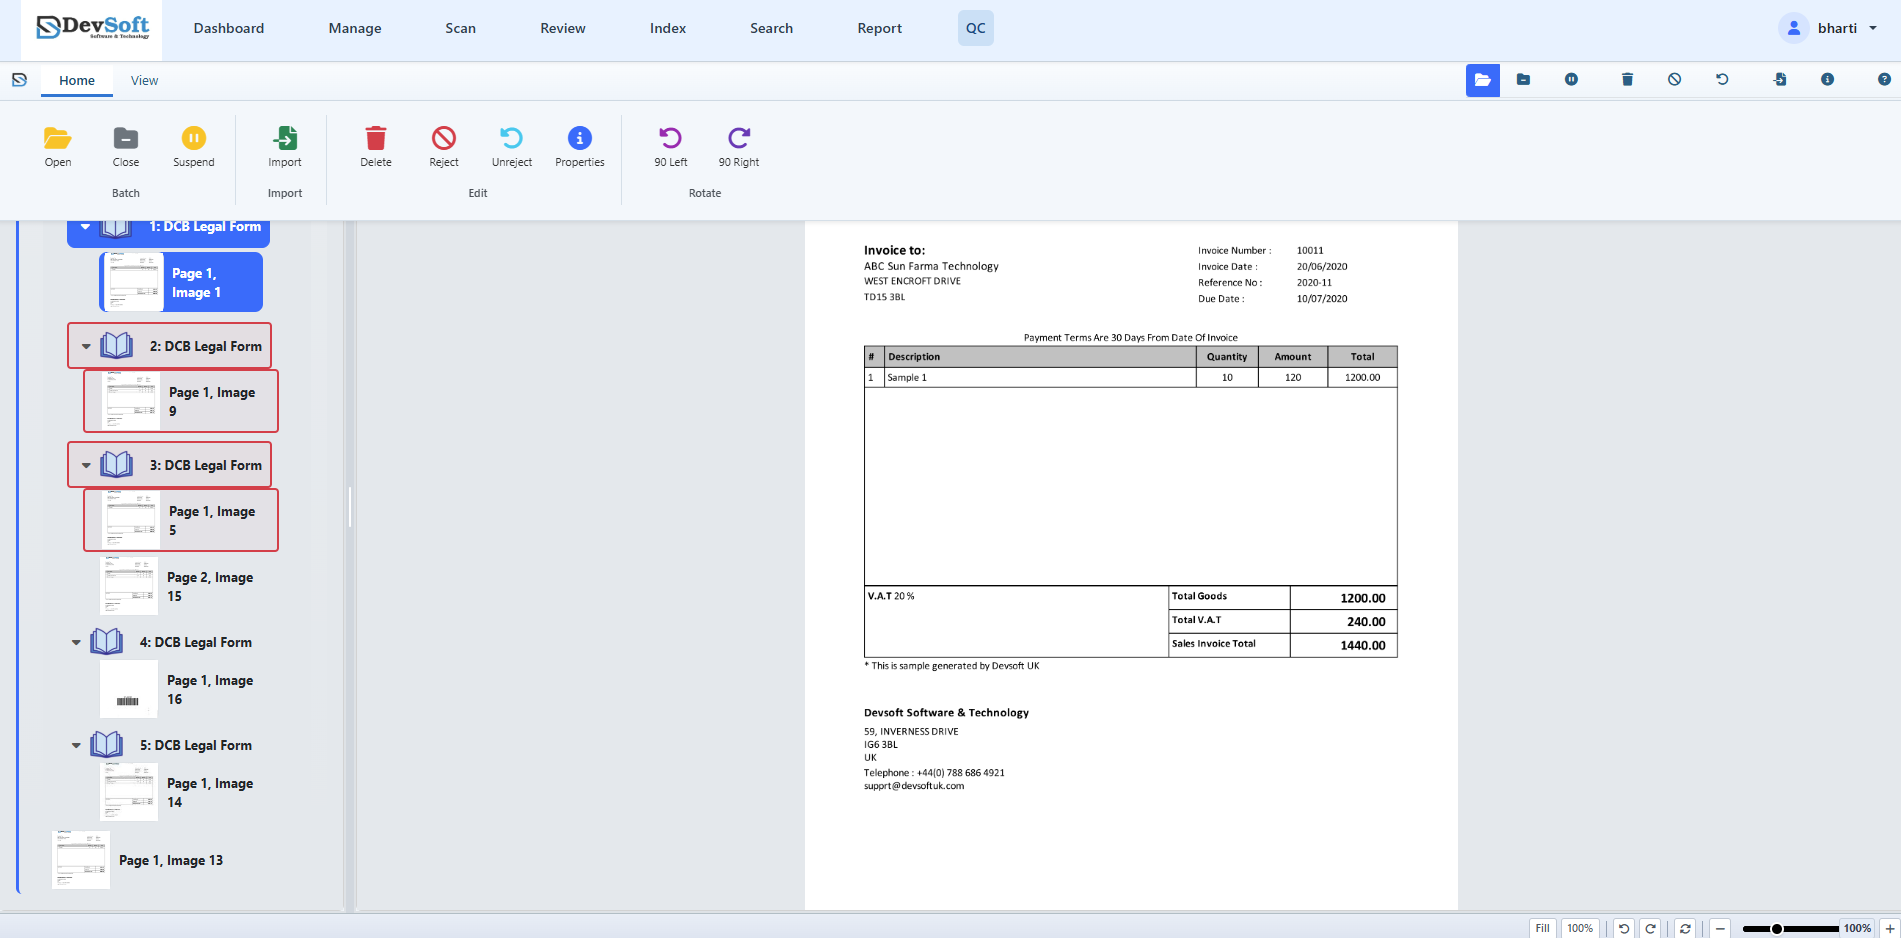Go to the Scan menu

(461, 28)
